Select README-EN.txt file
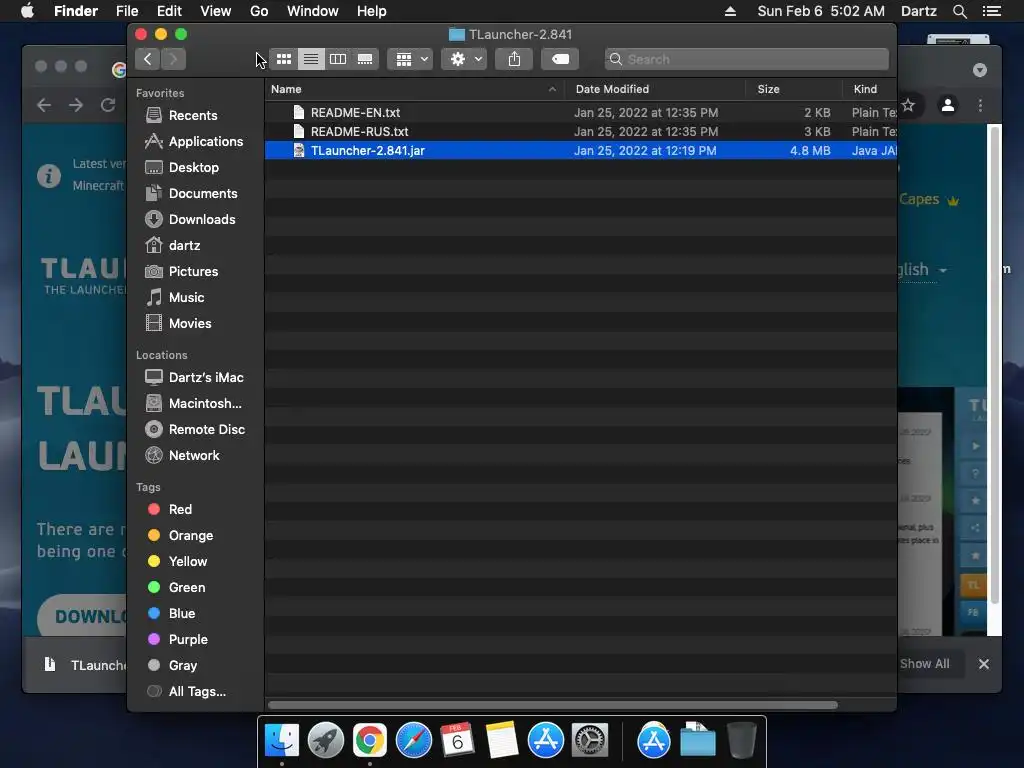The image size is (1024, 768). click(581, 113)
